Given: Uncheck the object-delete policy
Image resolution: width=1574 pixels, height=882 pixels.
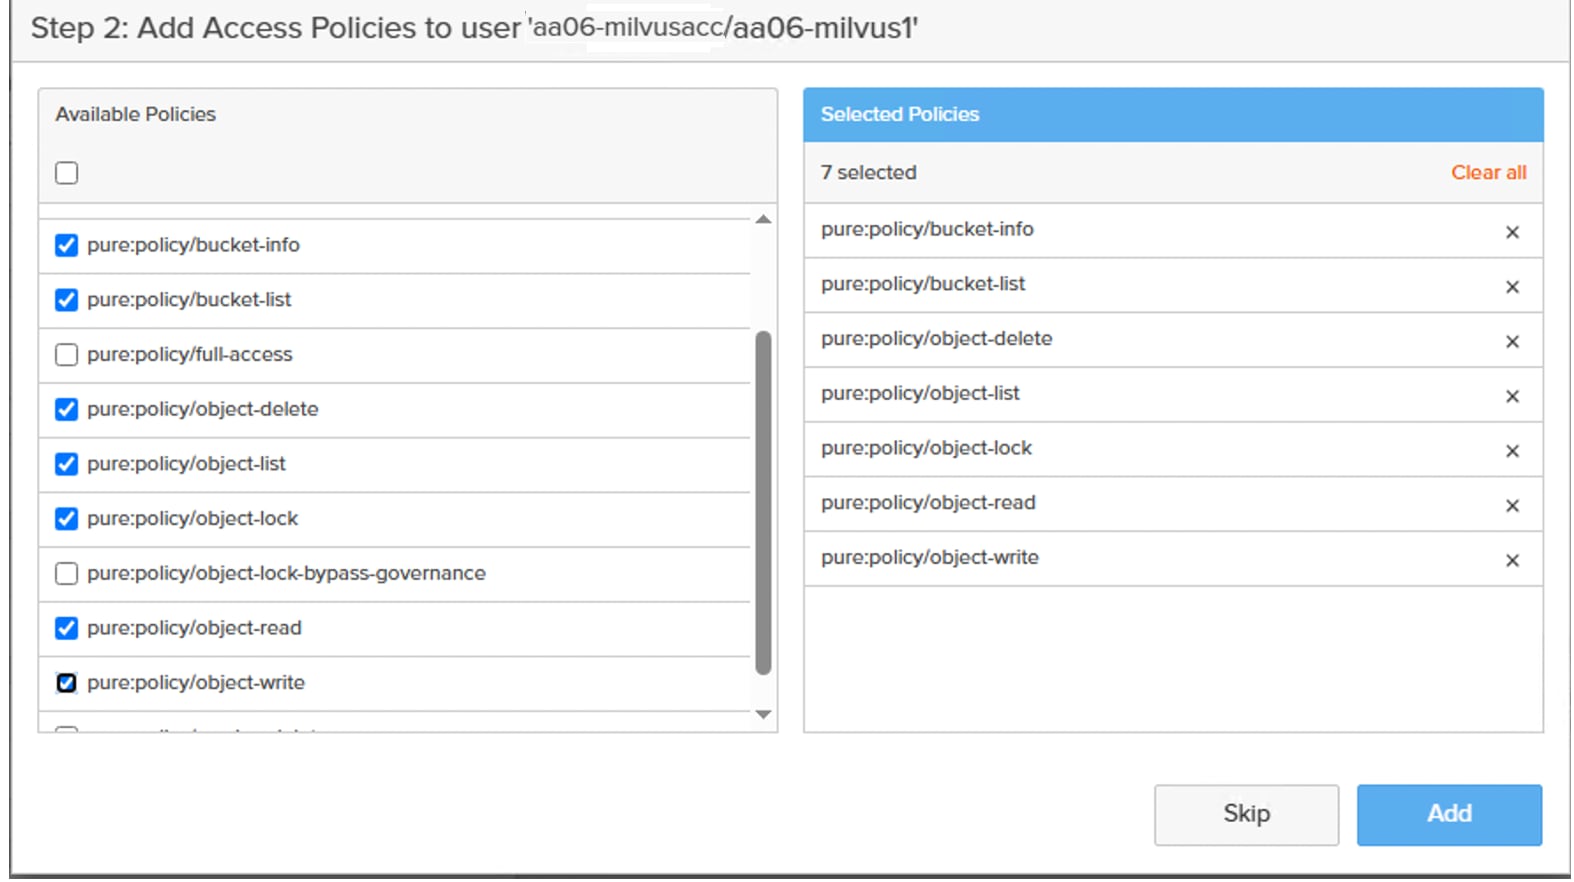Looking at the screenshot, I should (x=66, y=409).
